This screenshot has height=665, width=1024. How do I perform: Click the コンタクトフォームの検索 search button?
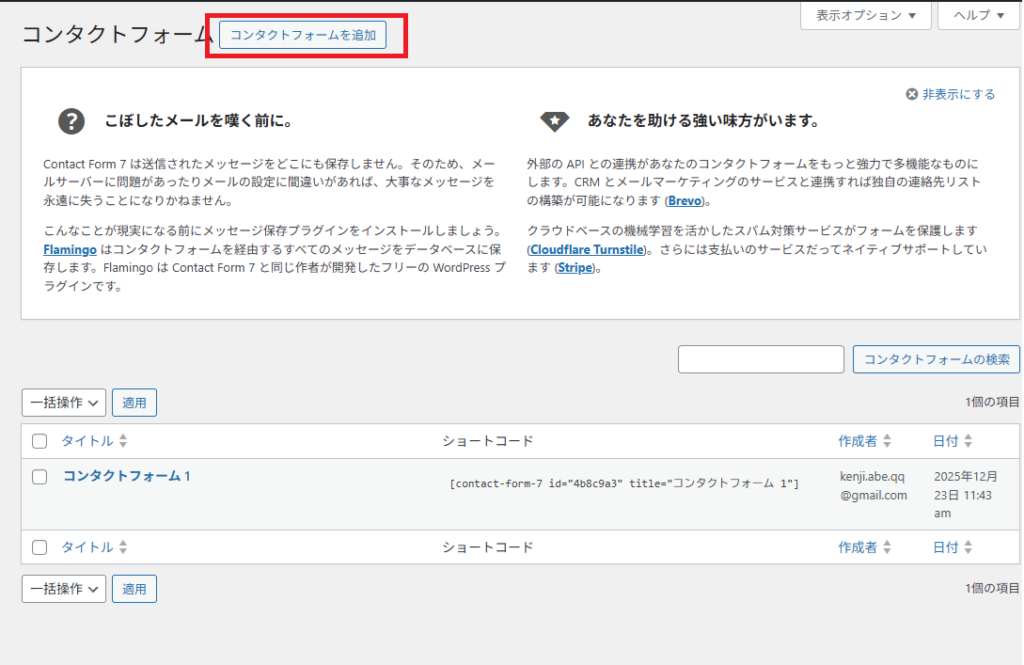936,359
